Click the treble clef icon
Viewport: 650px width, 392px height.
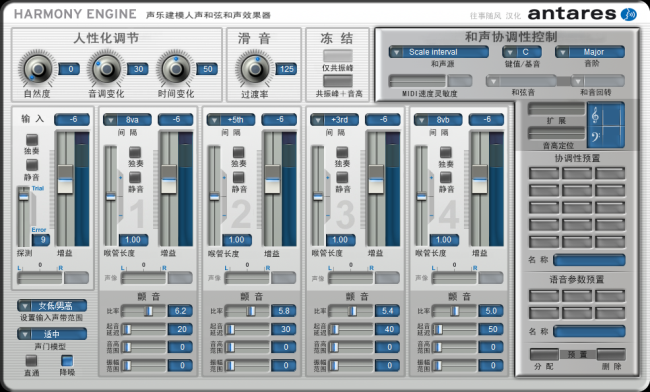point(595,116)
